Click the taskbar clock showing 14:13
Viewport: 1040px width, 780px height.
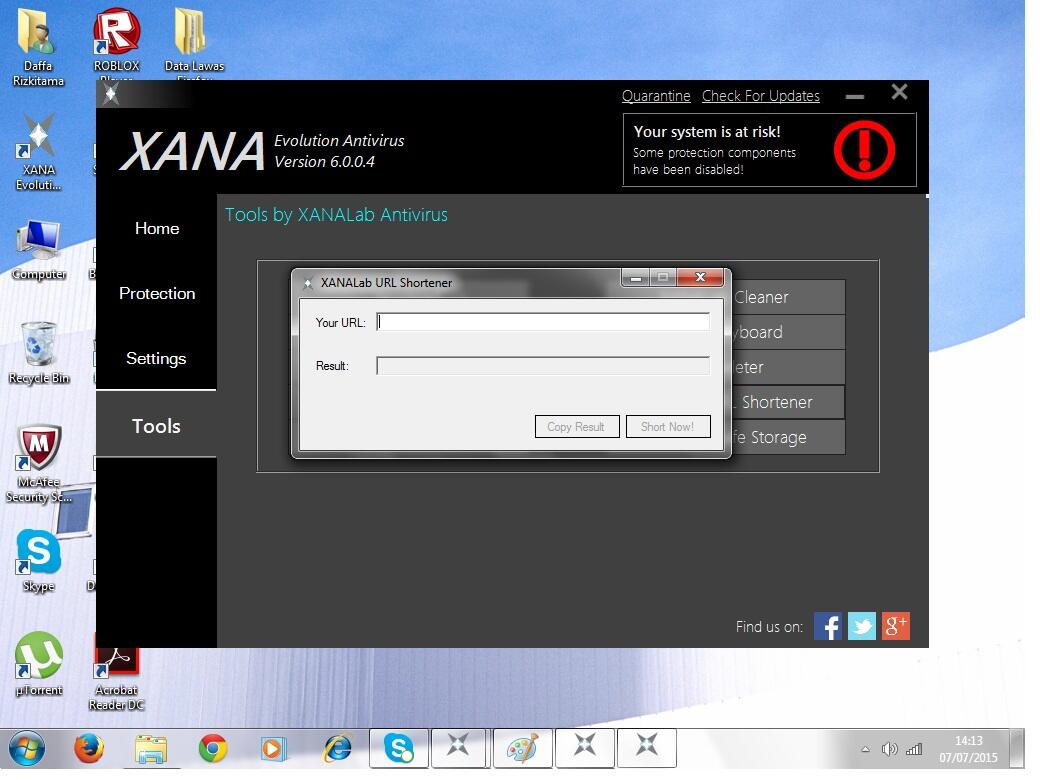[x=968, y=749]
